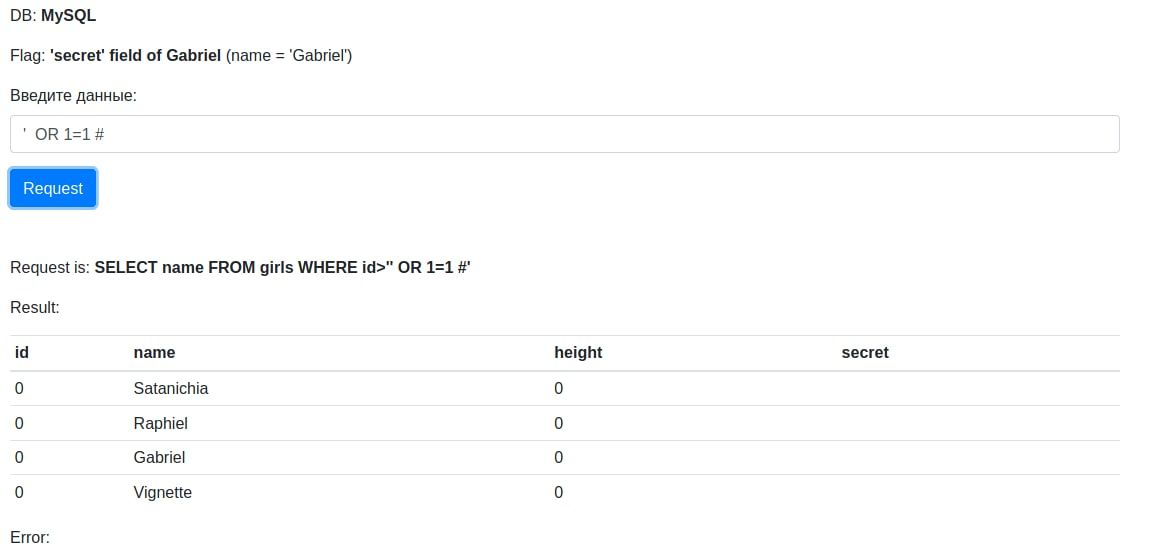The height and width of the screenshot is (555, 1153).
Task: Click the MySQL database label
Action: 68,15
